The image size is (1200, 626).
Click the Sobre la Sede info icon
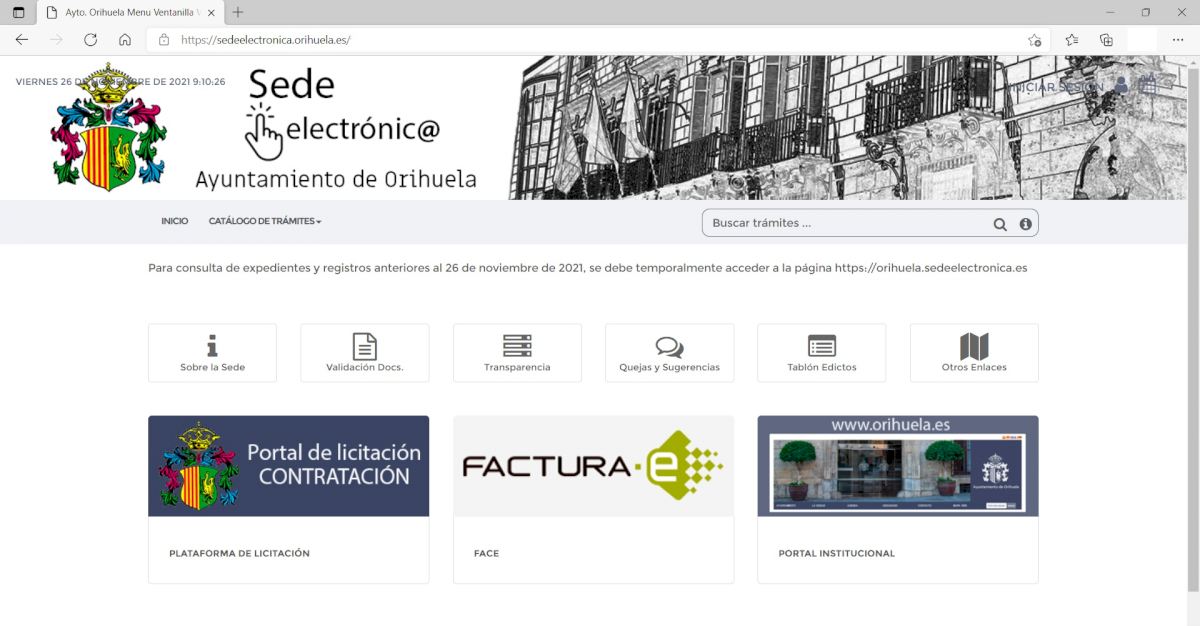click(212, 345)
